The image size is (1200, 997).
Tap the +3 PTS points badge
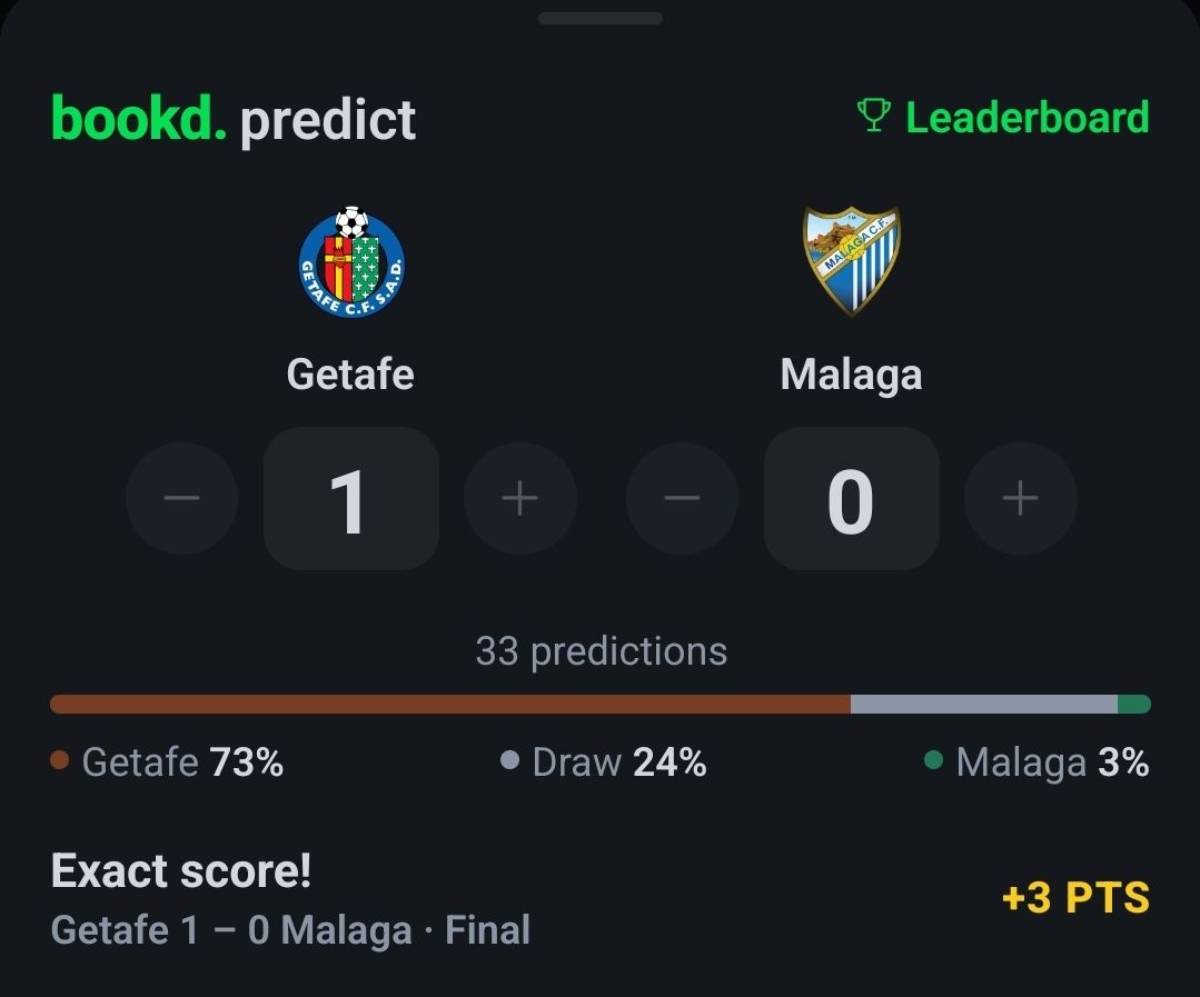[1075, 898]
